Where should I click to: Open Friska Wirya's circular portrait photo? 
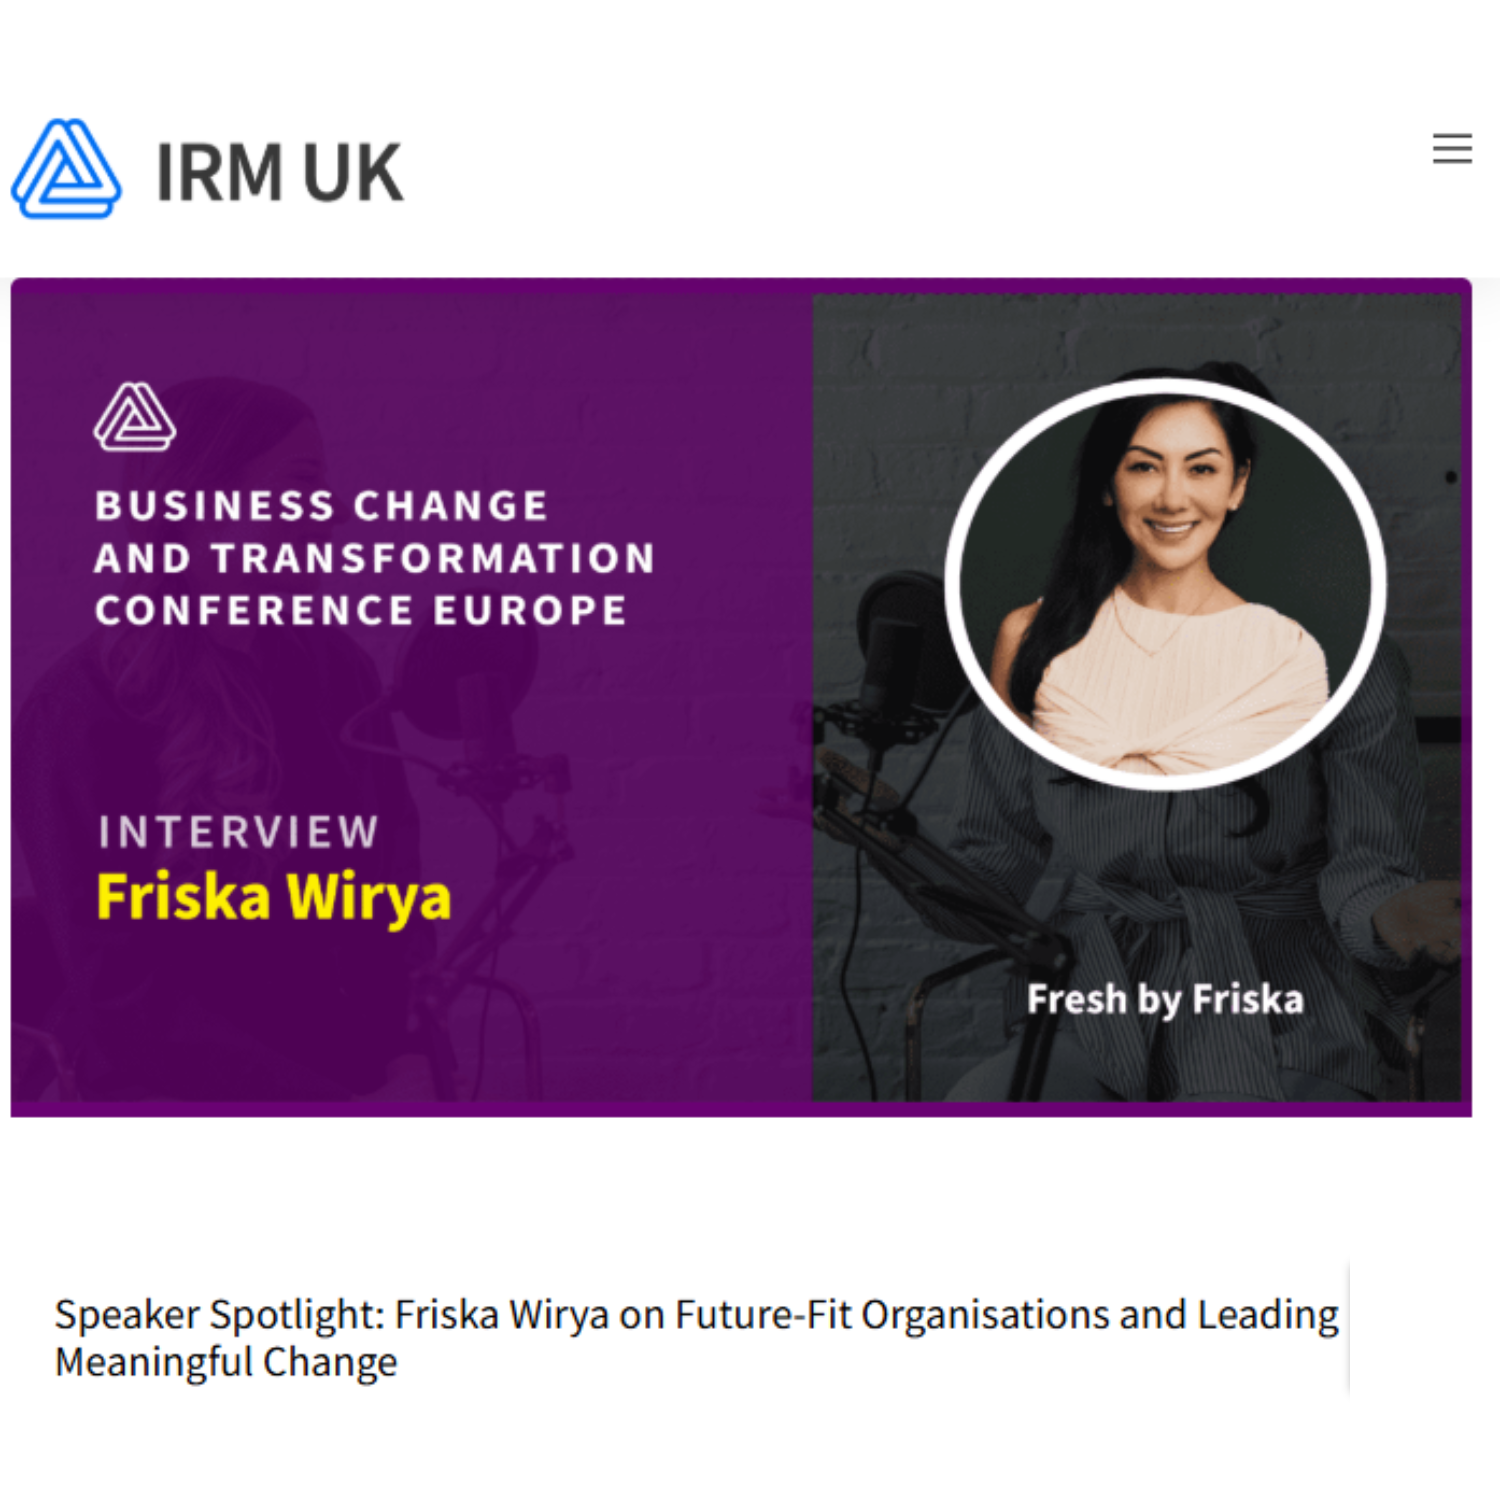tap(1165, 584)
